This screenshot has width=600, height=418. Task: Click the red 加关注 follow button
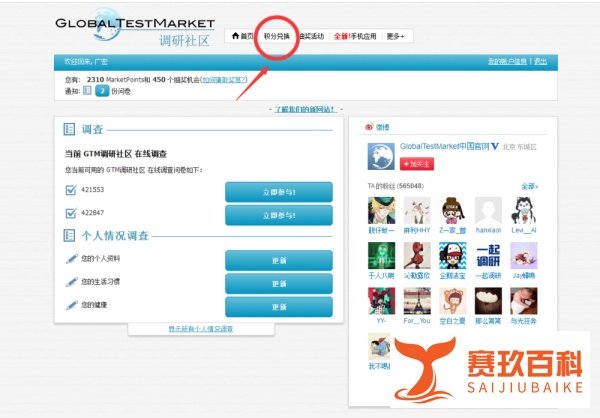click(x=417, y=164)
